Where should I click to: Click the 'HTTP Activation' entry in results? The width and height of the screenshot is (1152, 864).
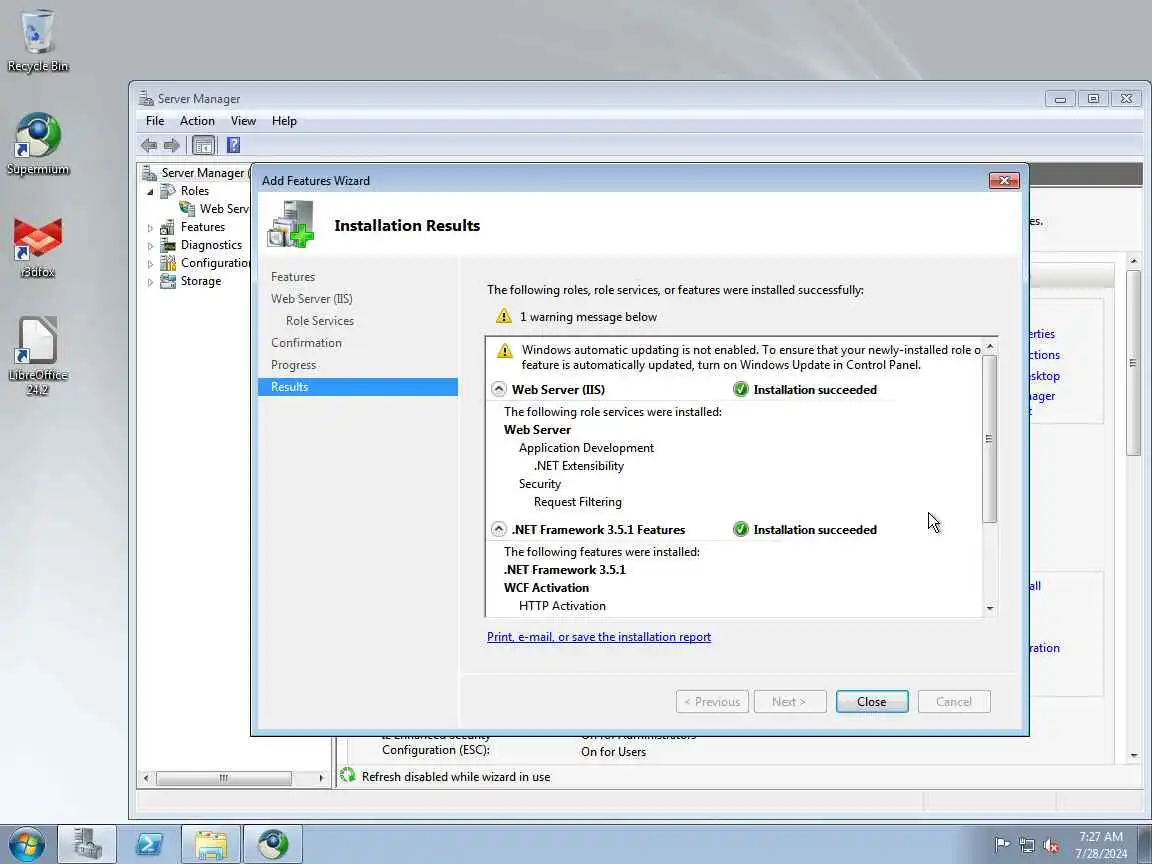pyautogui.click(x=562, y=606)
